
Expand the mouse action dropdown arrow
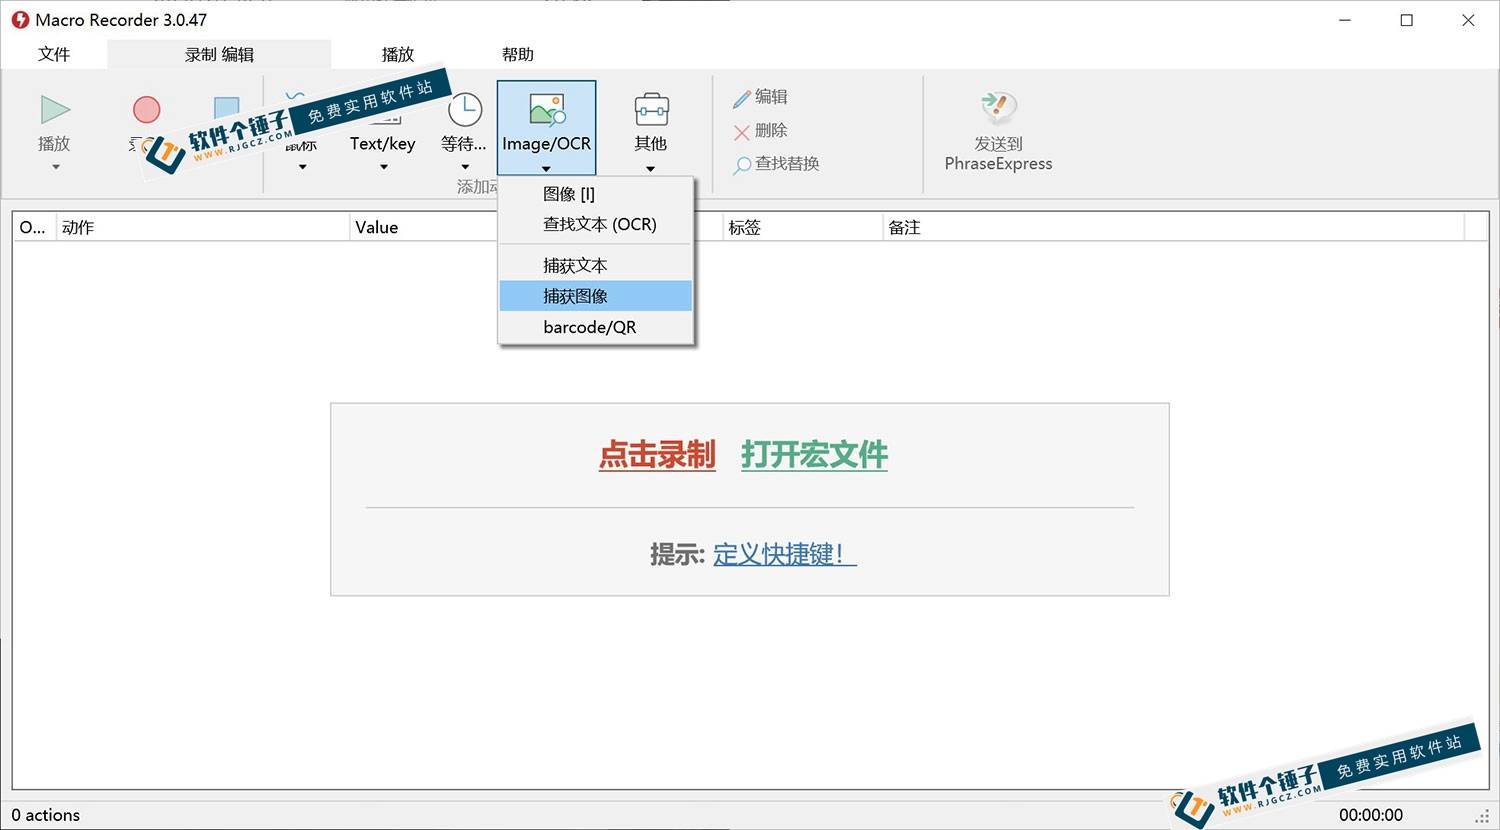302,167
